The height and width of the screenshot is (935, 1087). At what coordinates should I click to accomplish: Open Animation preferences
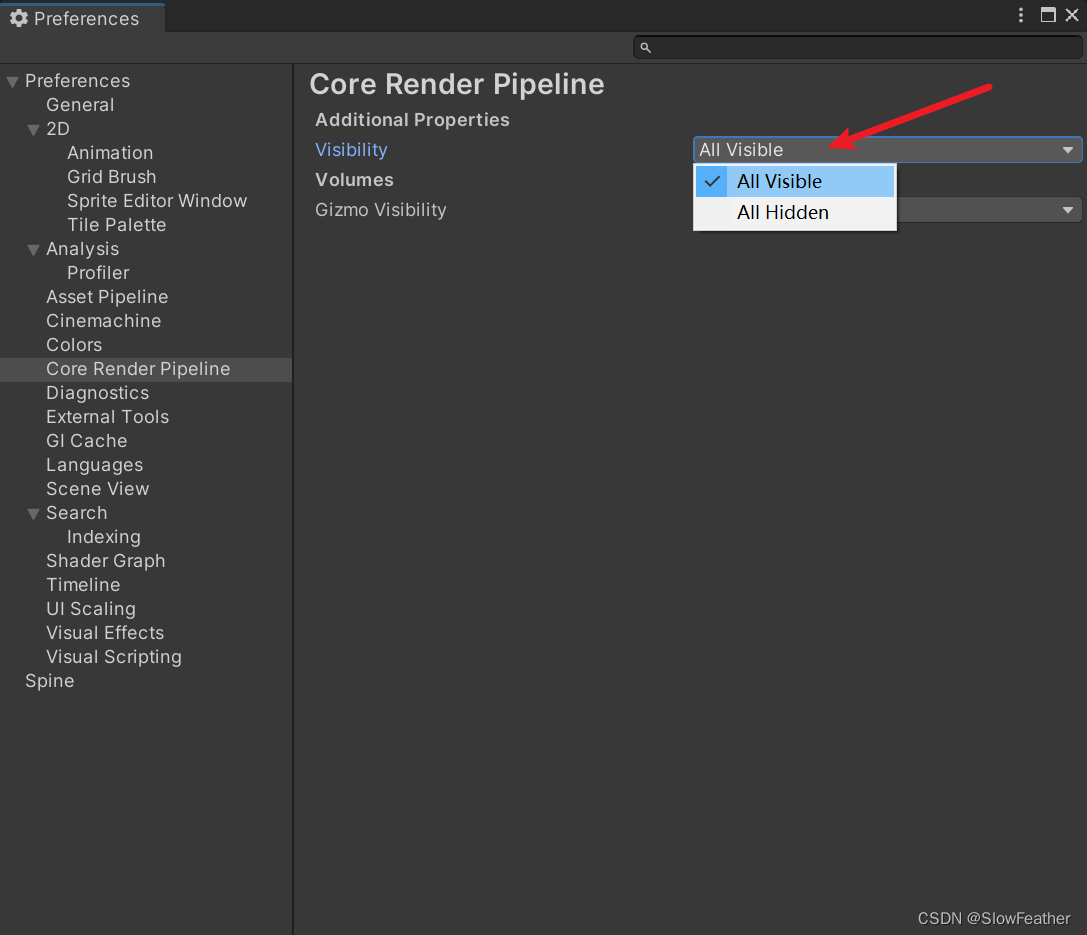[110, 152]
